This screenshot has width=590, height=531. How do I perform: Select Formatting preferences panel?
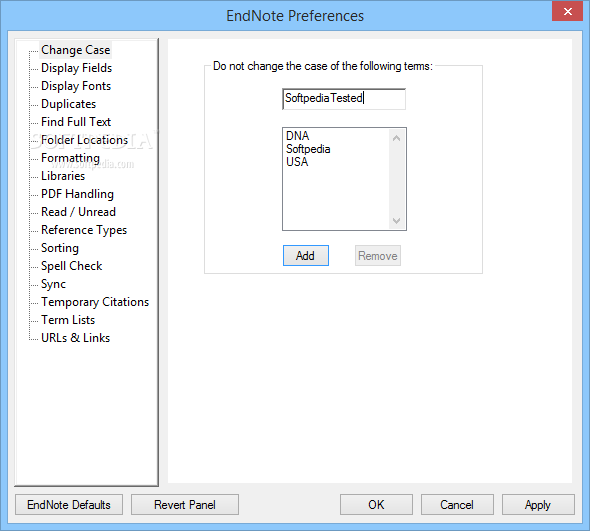pyautogui.click(x=70, y=158)
